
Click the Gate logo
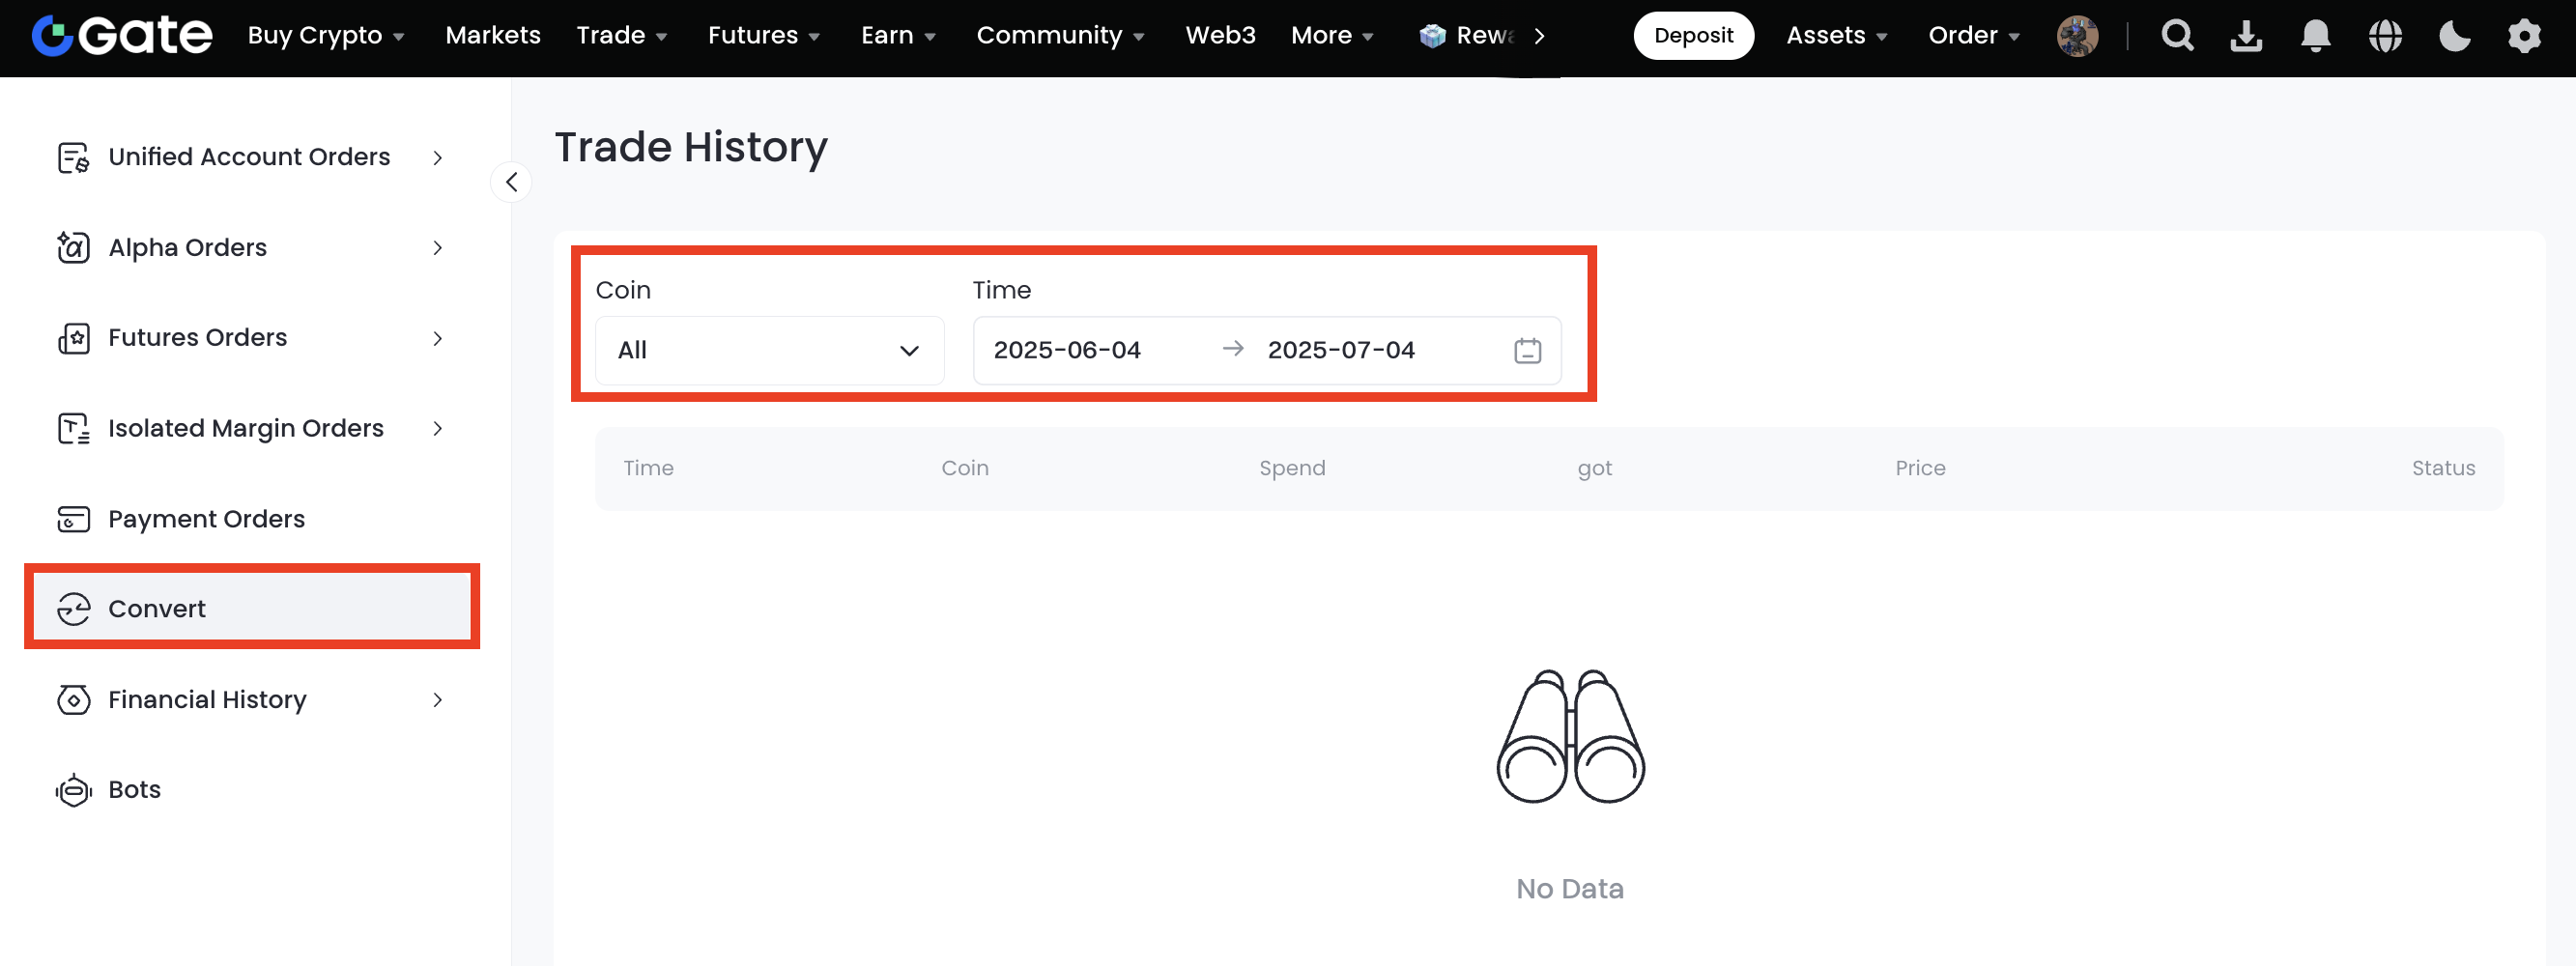122,36
